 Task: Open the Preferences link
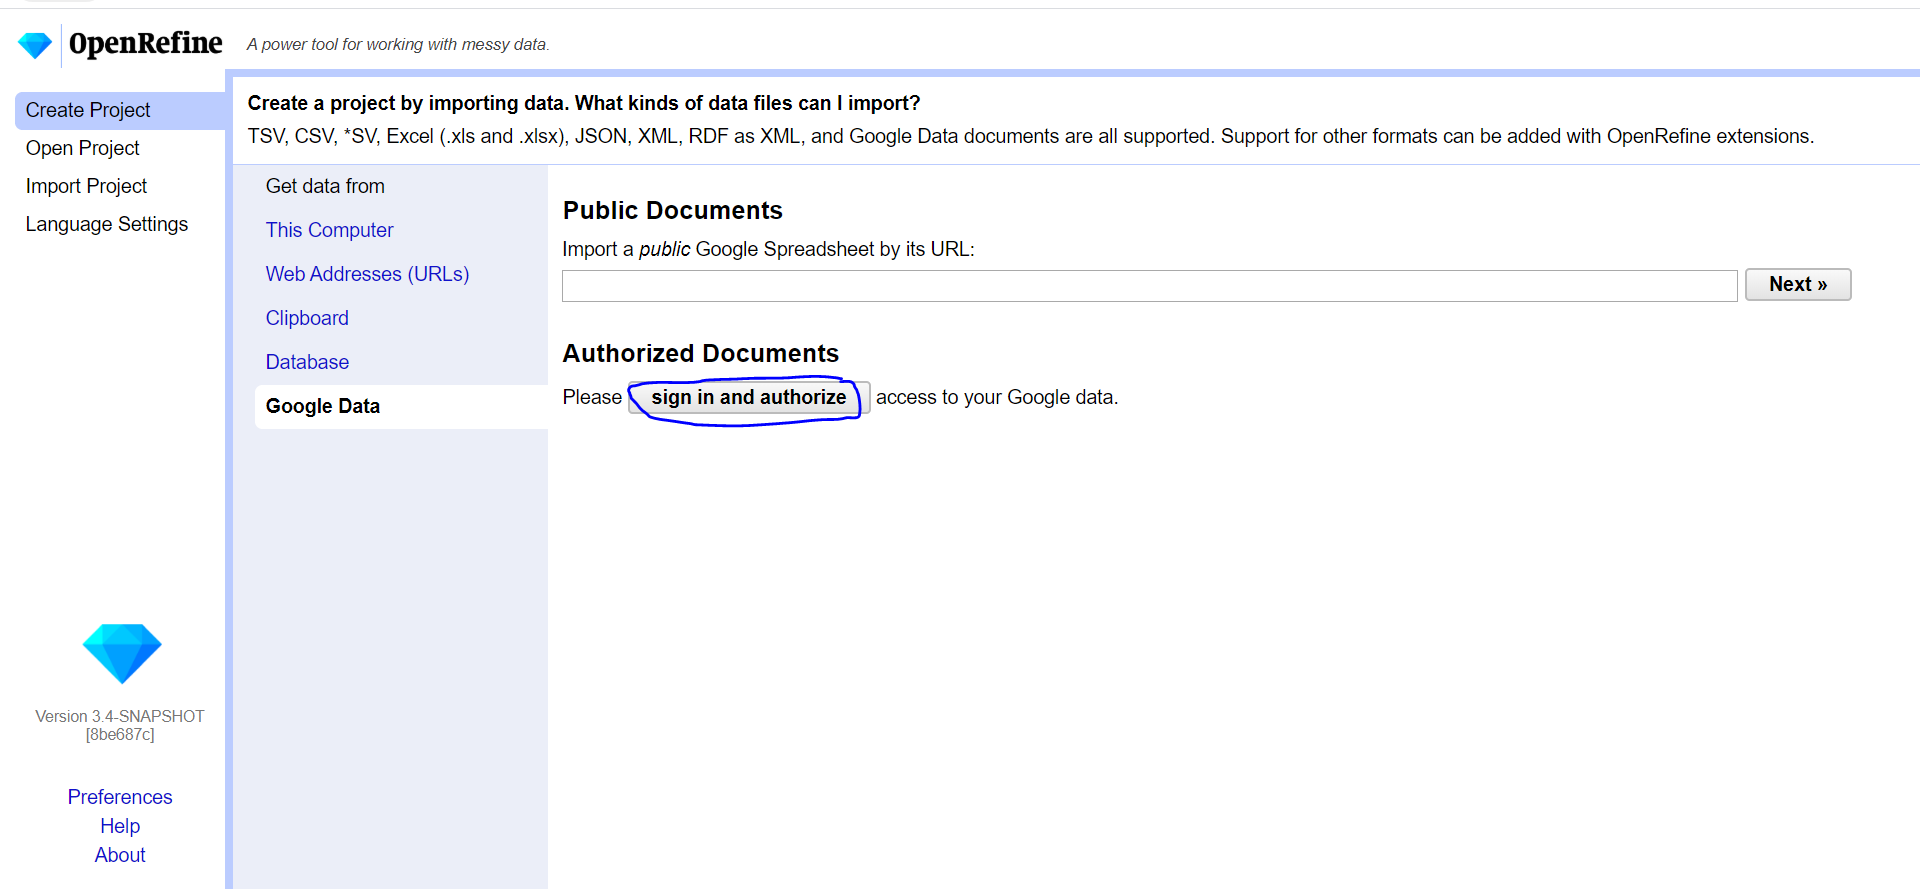coord(120,797)
